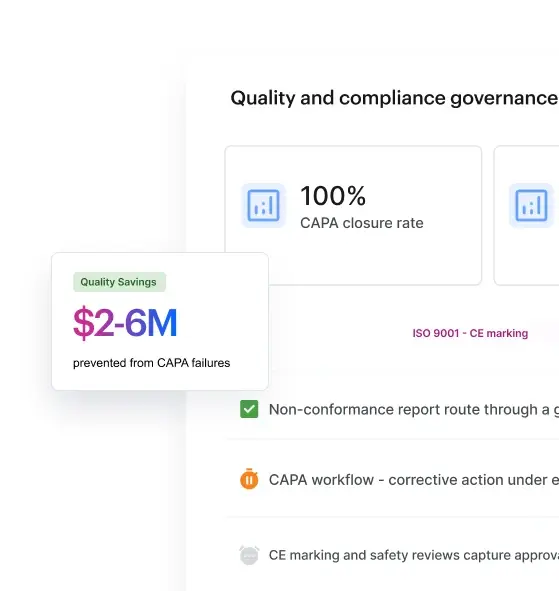Image resolution: width=559 pixels, height=591 pixels.
Task: Click 'prevented from CAPA failures' text
Action: tap(152, 363)
